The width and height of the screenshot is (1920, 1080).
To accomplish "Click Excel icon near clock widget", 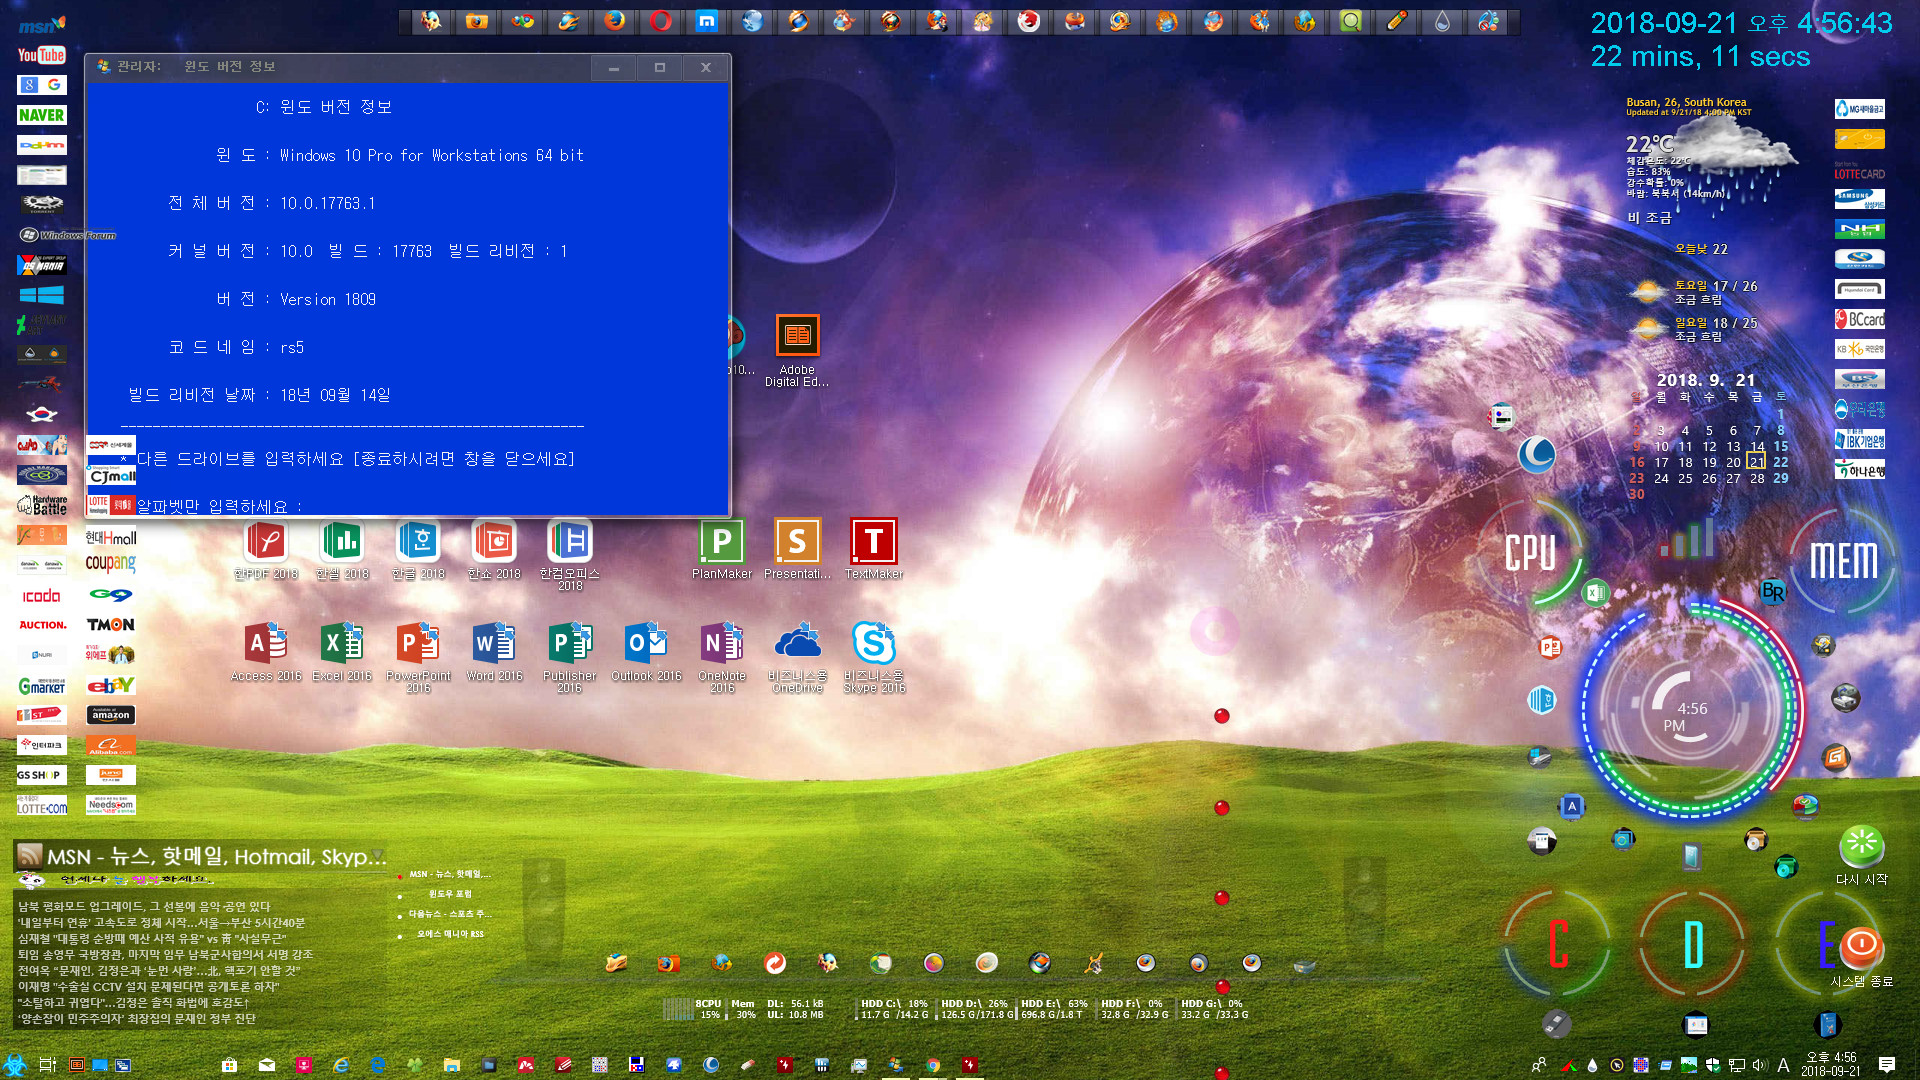I will [x=1596, y=592].
